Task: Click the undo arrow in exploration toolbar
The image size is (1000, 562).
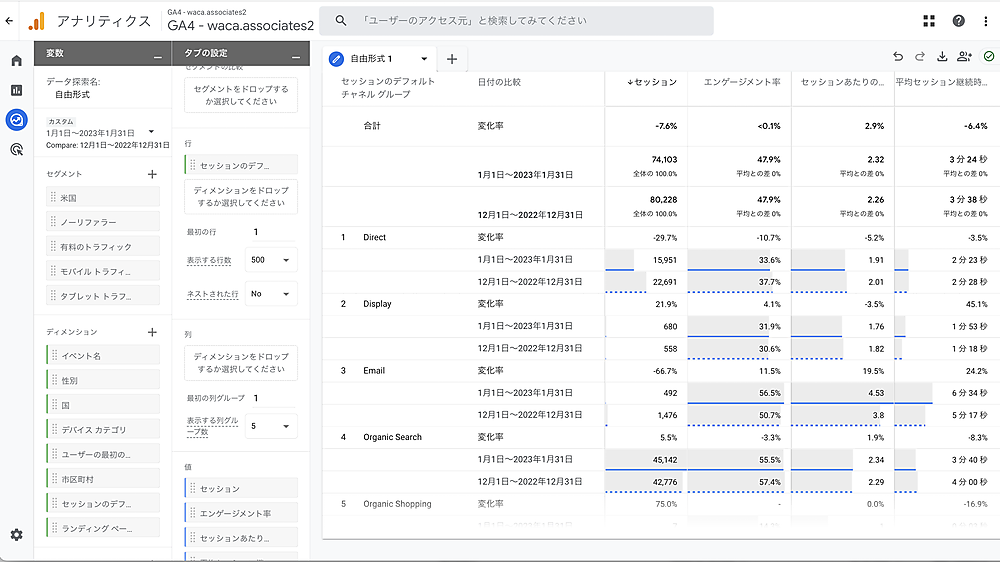Action: [x=898, y=57]
